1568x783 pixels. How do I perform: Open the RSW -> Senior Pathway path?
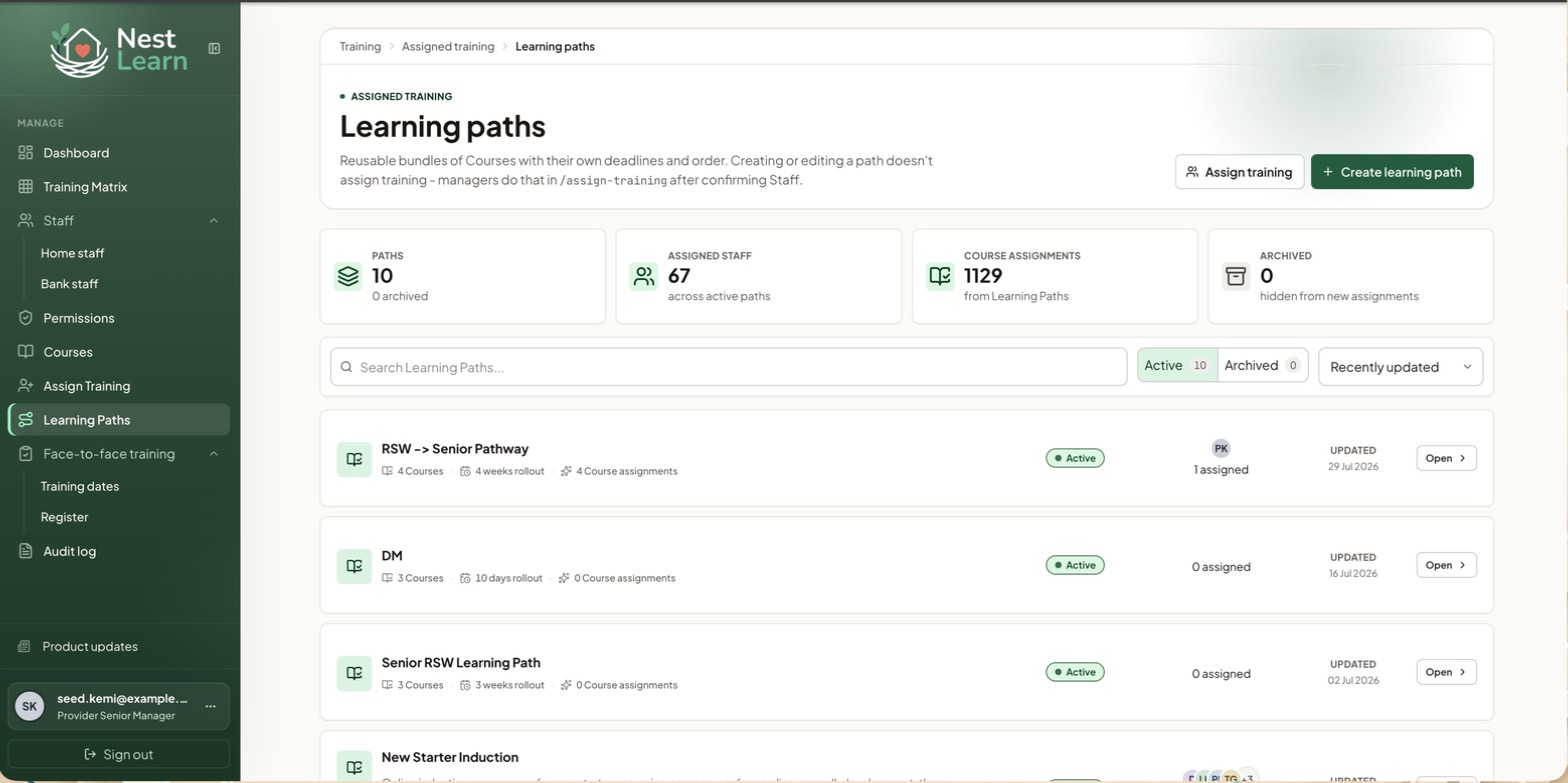[x=1446, y=458]
